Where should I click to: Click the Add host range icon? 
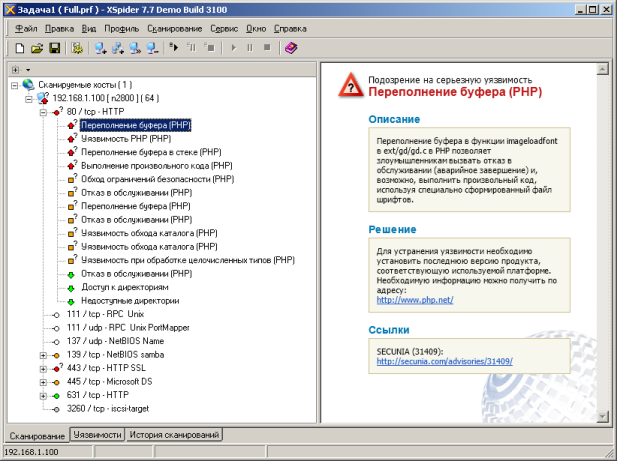(118, 48)
